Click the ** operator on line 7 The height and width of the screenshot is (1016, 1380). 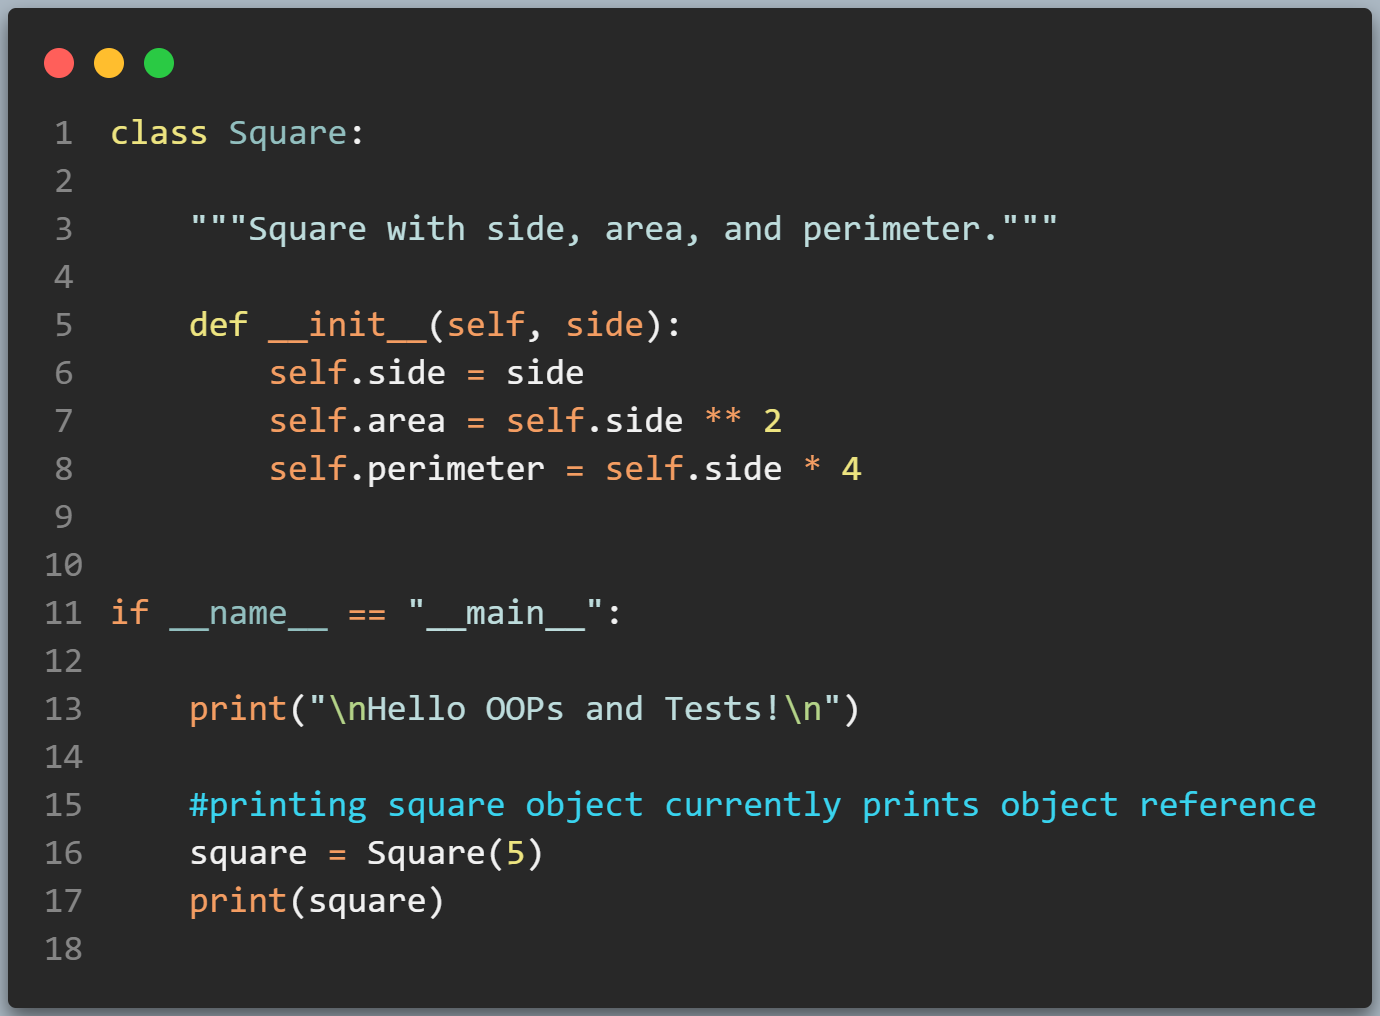click(x=723, y=417)
